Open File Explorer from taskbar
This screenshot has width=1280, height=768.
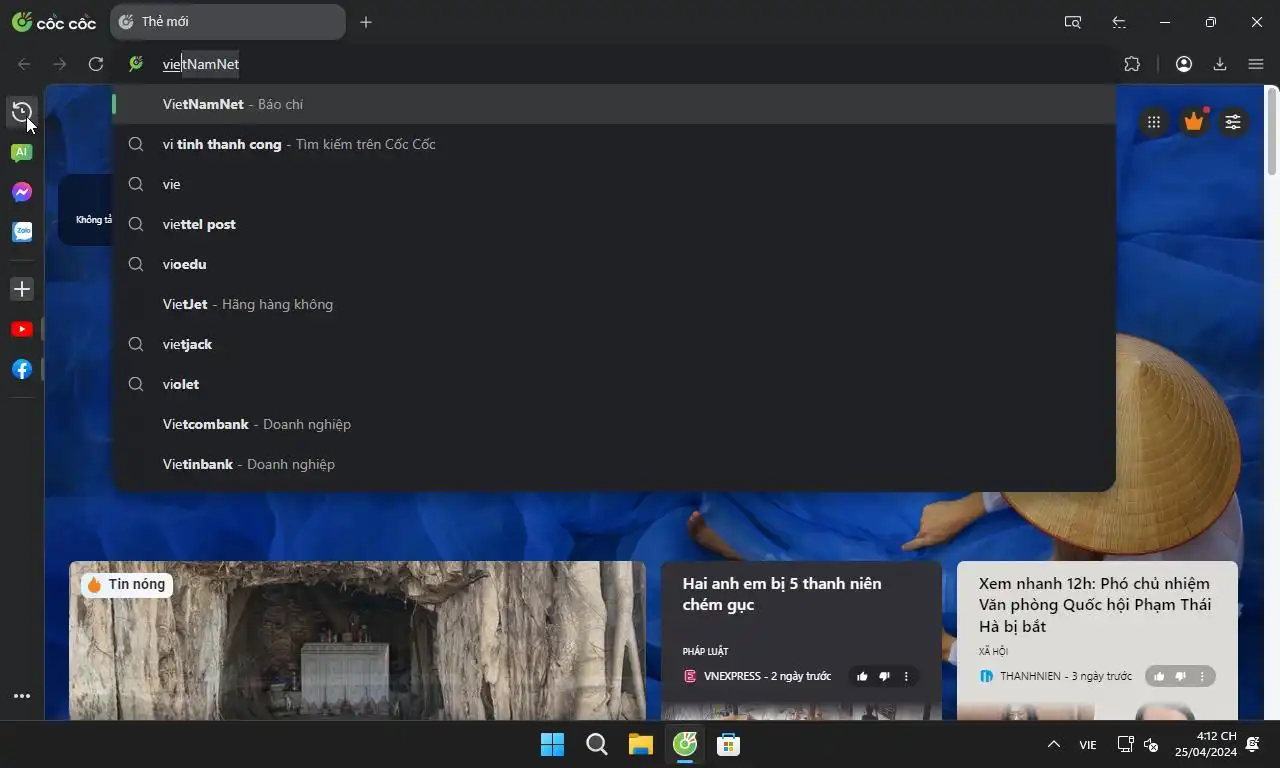tap(640, 744)
